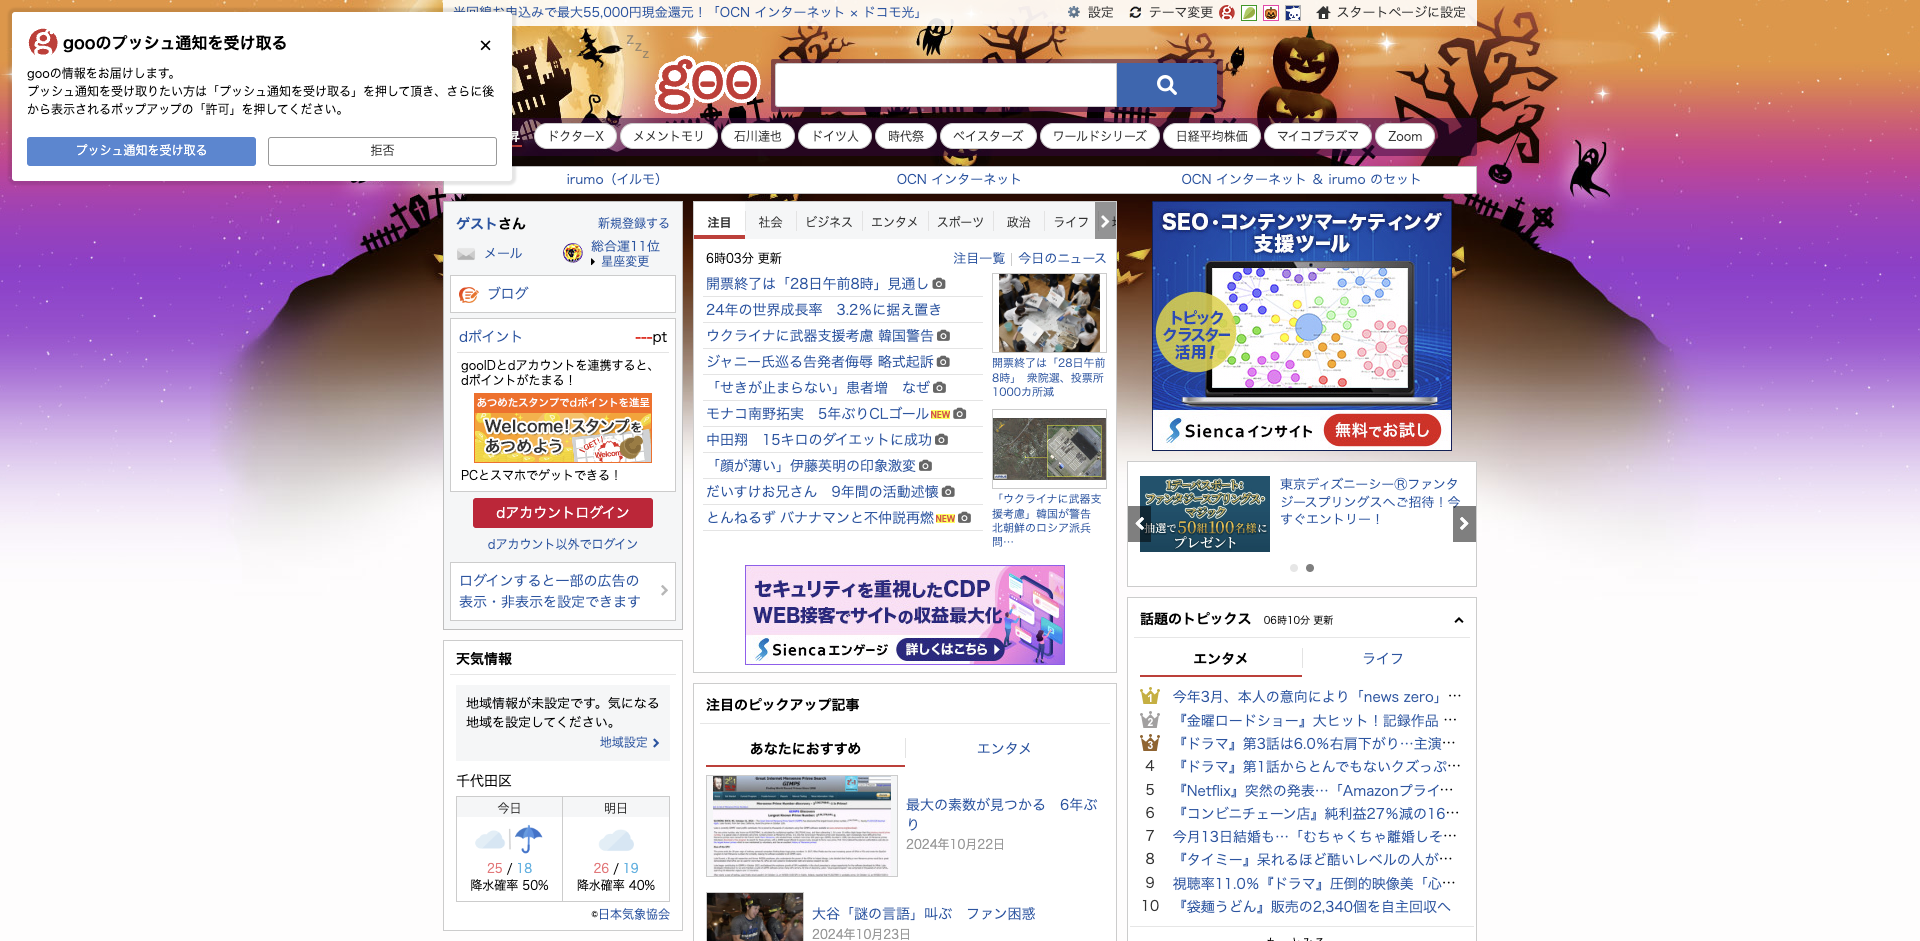Click camera icon beside 中田翔 headline
Screen dimensions: 1920x941
pos(942,440)
